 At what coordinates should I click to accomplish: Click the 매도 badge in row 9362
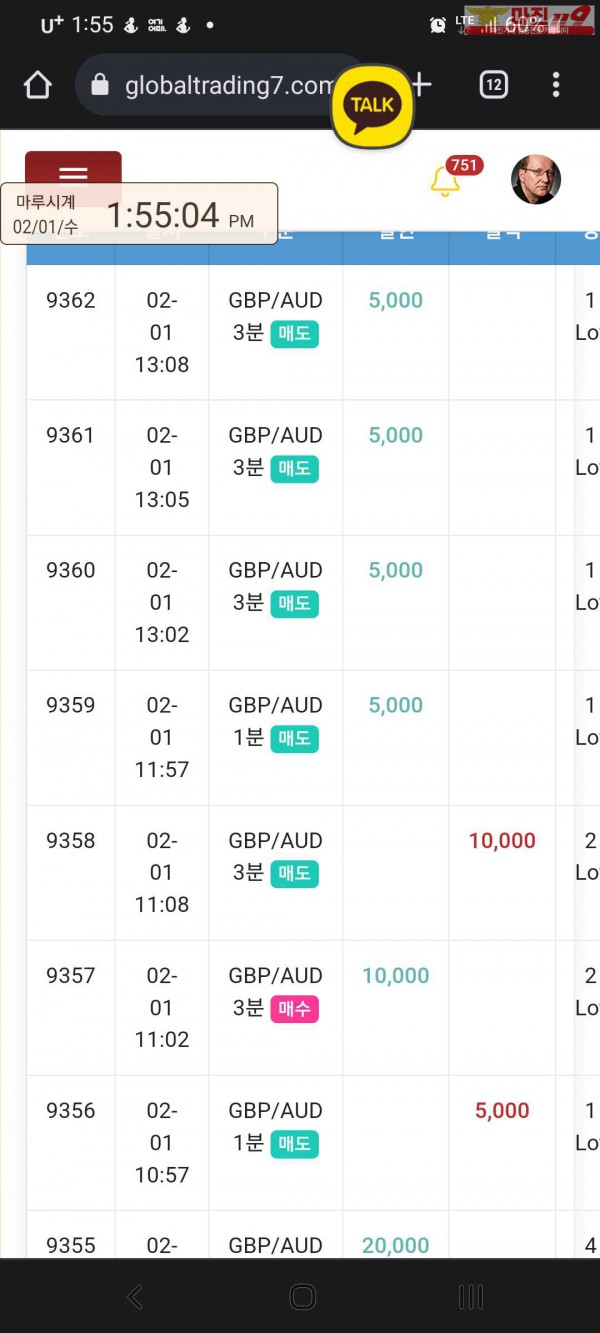pyautogui.click(x=294, y=333)
